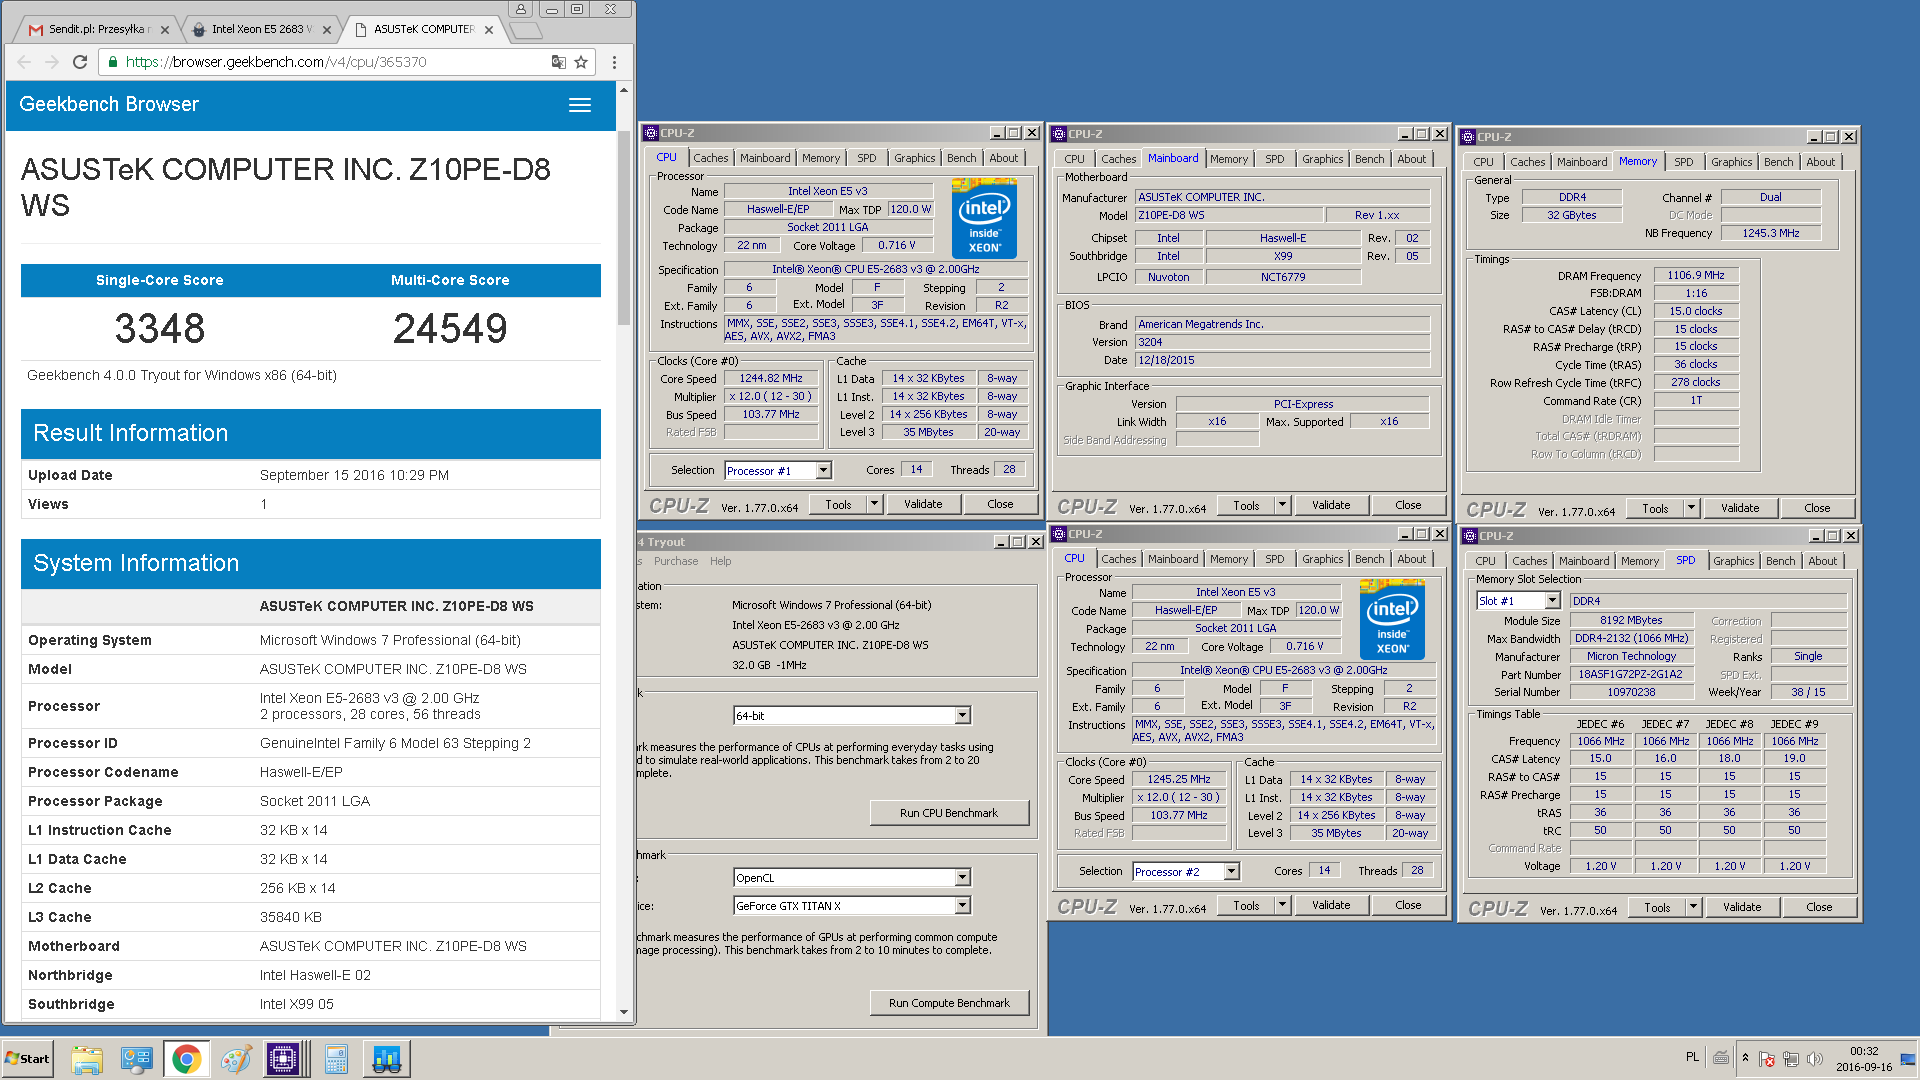Open the Geekbench Browser hamburger menu
The height and width of the screenshot is (1080, 1920).
coord(580,105)
